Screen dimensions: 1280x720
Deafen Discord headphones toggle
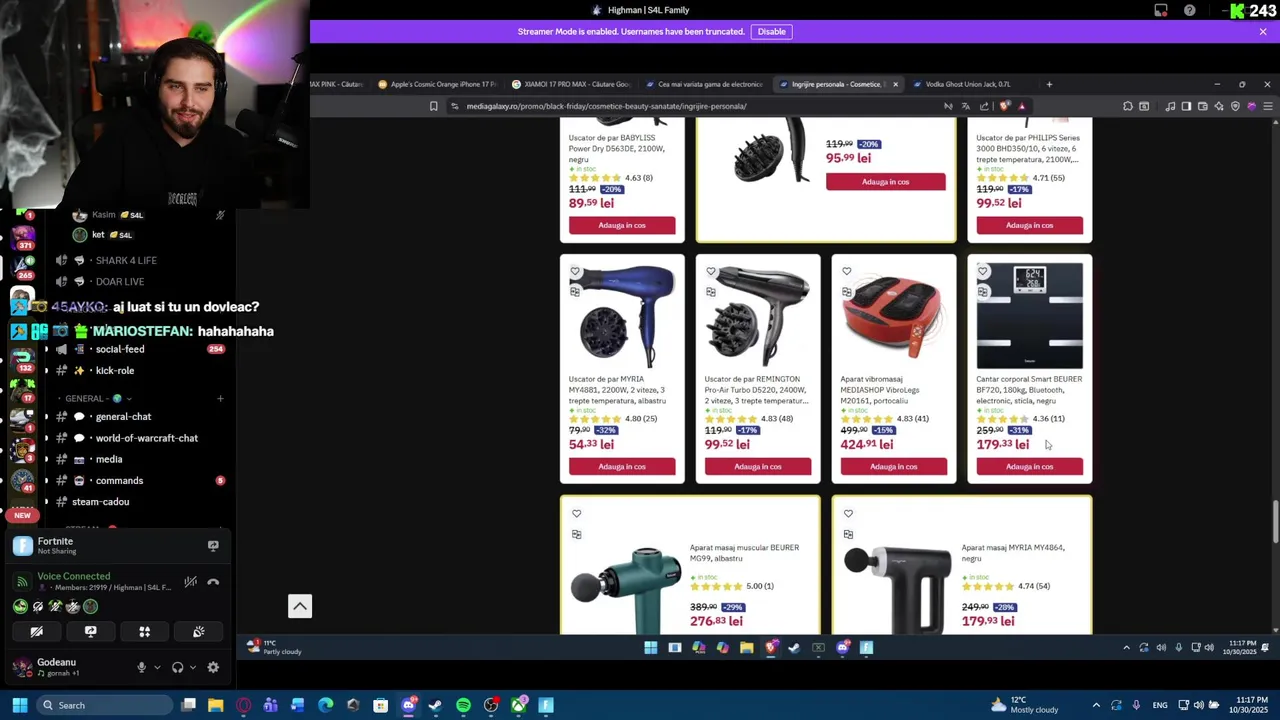177,667
